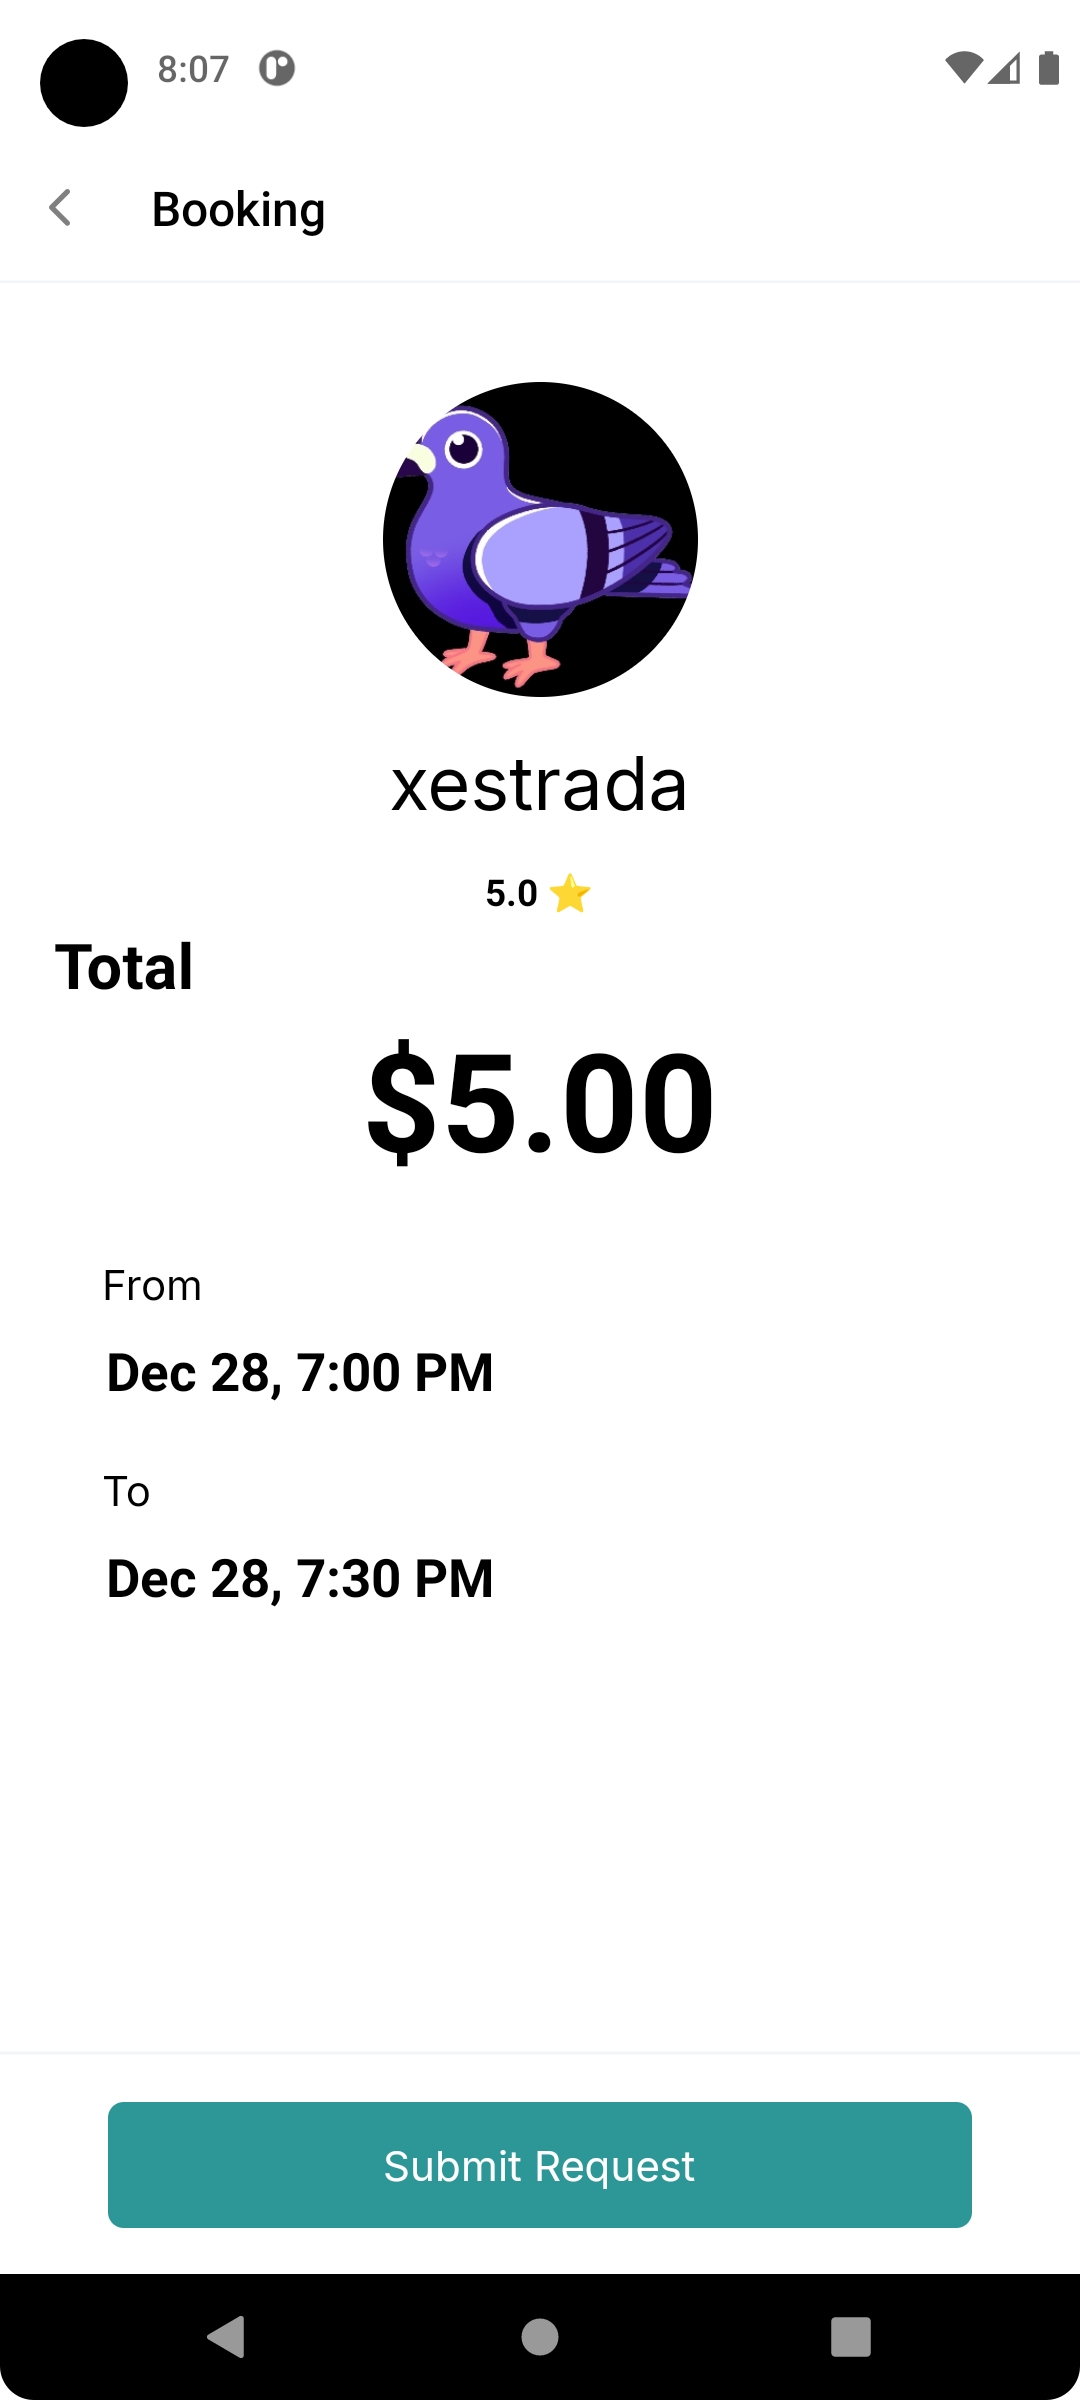Tap the yellow rating star icon
The image size is (1080, 2400).
pyautogui.click(x=570, y=893)
